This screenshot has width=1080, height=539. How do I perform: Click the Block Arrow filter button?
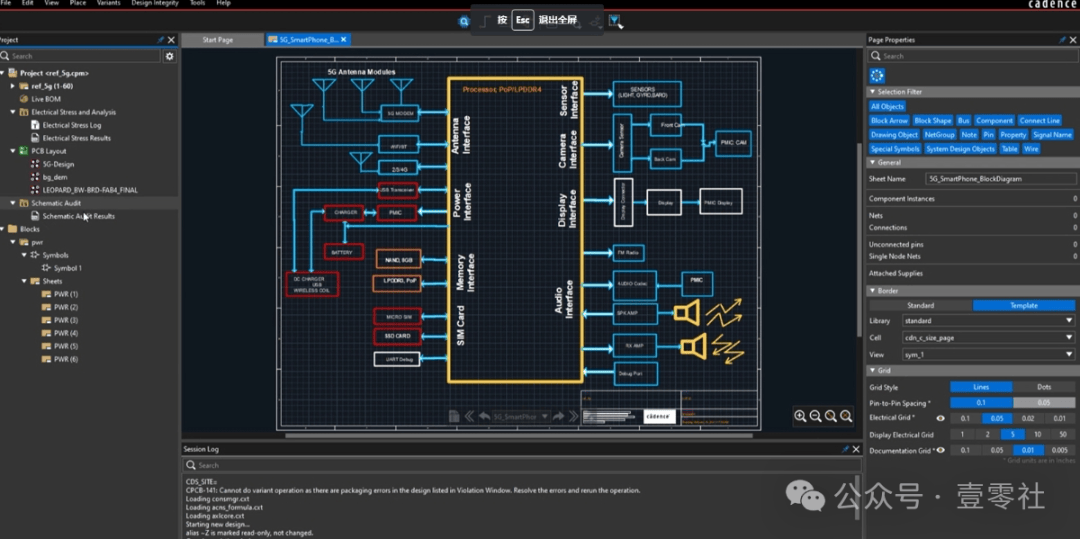(x=889, y=121)
